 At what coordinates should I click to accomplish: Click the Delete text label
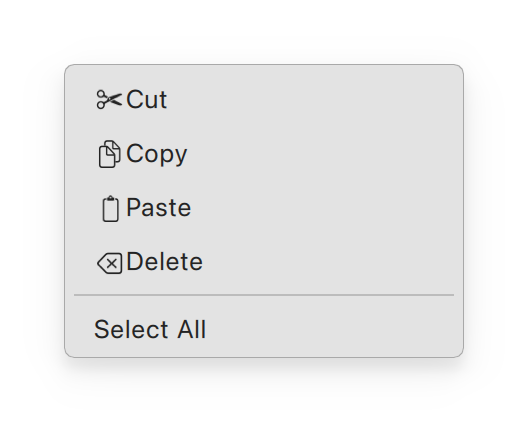pyautogui.click(x=165, y=262)
